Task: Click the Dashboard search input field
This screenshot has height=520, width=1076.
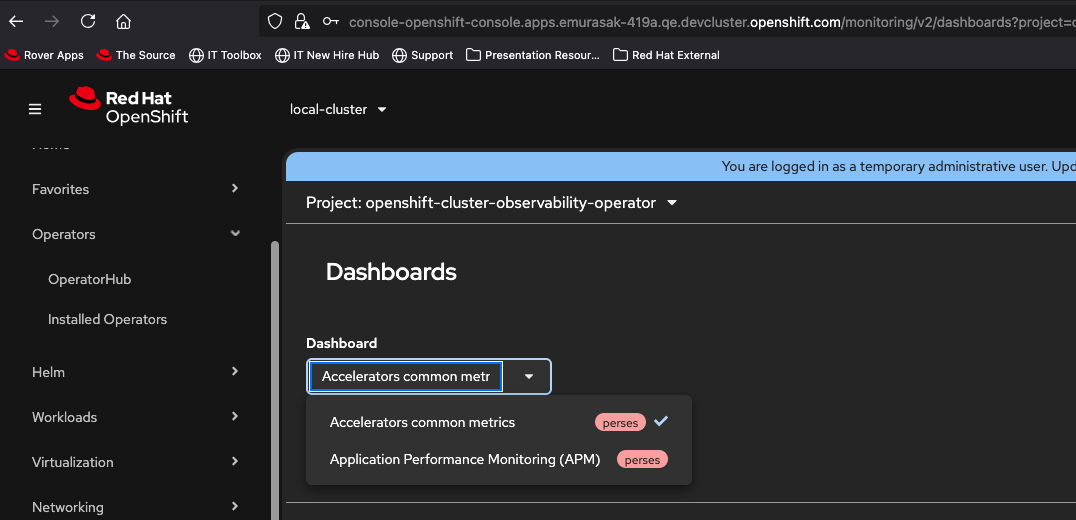Action: pyautogui.click(x=404, y=377)
